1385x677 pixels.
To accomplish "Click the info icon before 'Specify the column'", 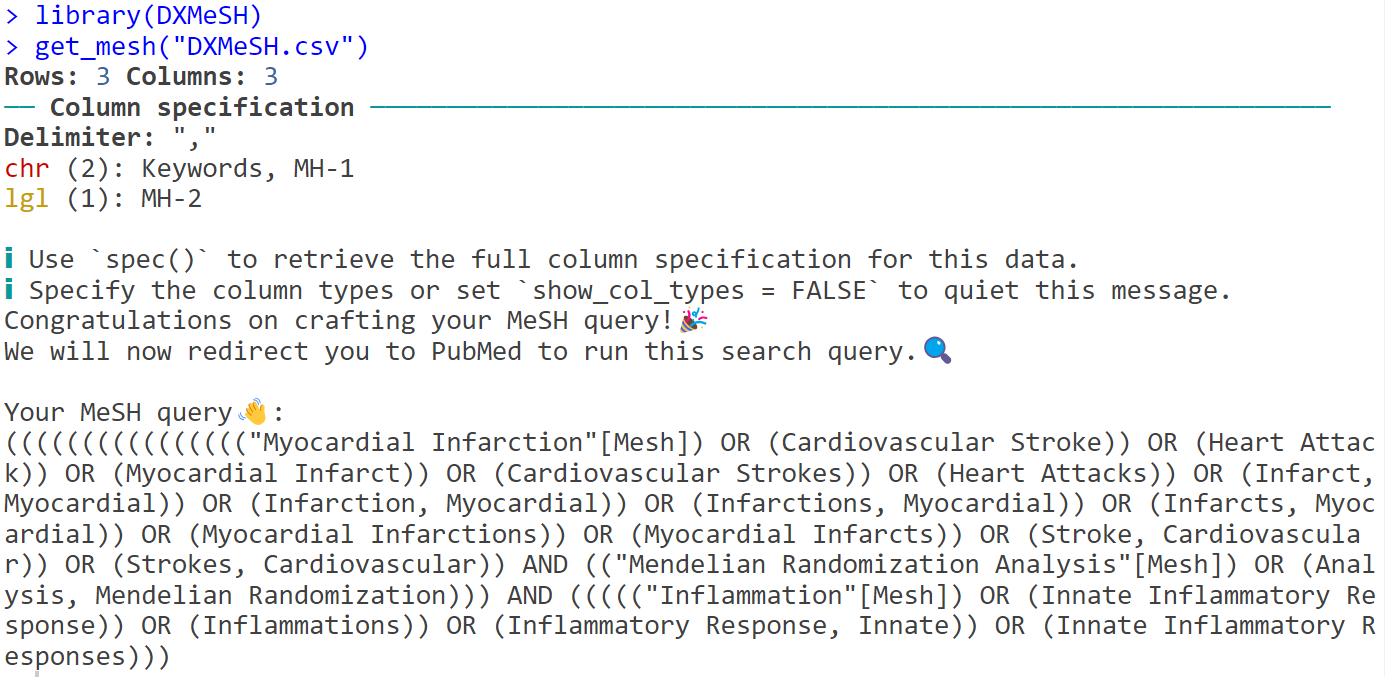I will click(x=10, y=291).
